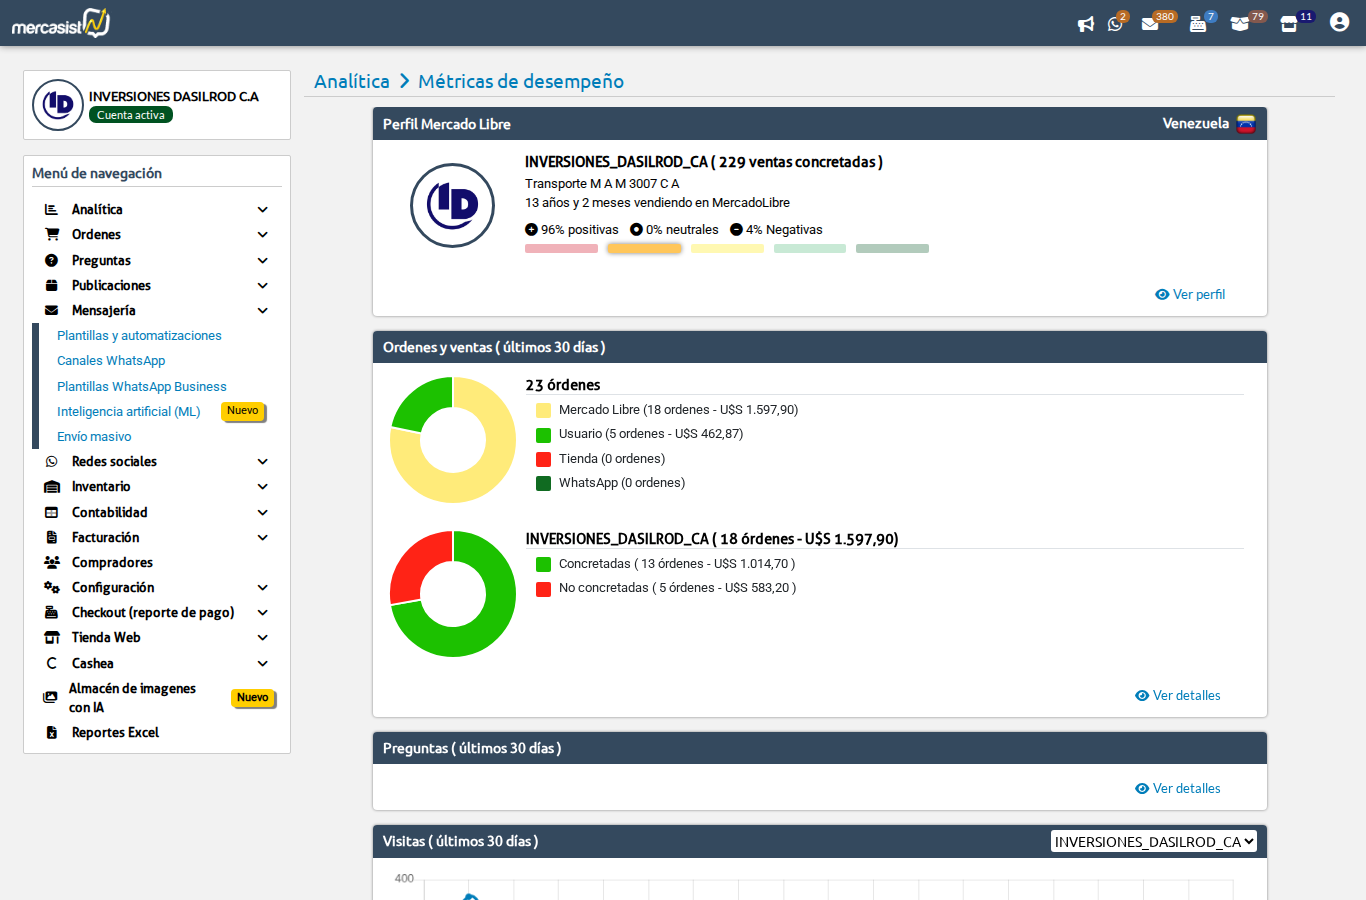
Task: Click Ver detalles in Ordenes y ventas
Action: point(1178,695)
